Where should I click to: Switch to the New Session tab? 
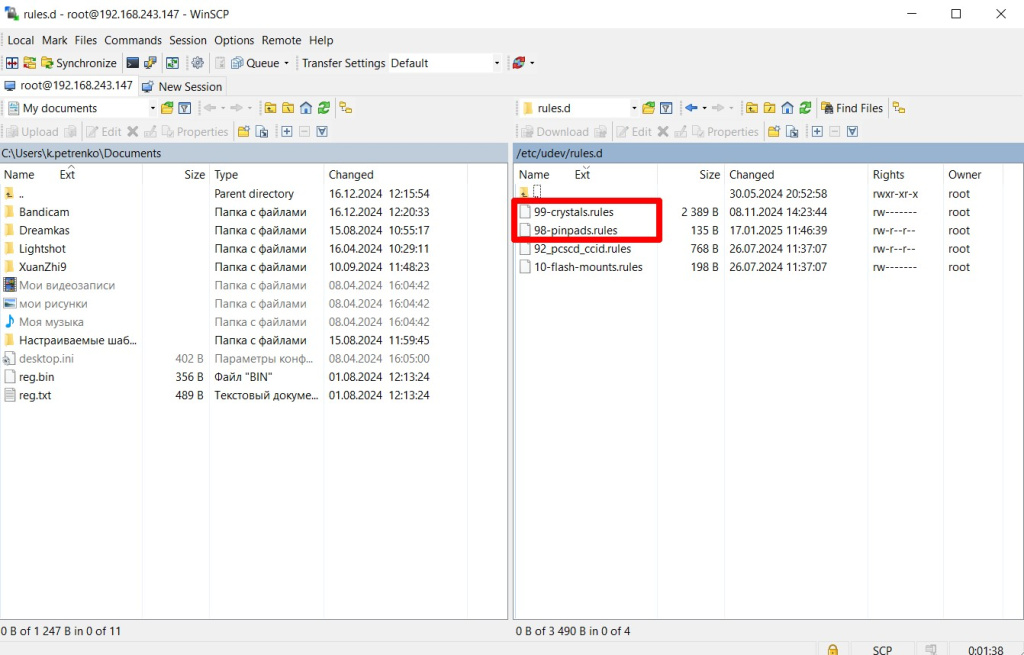coord(182,86)
